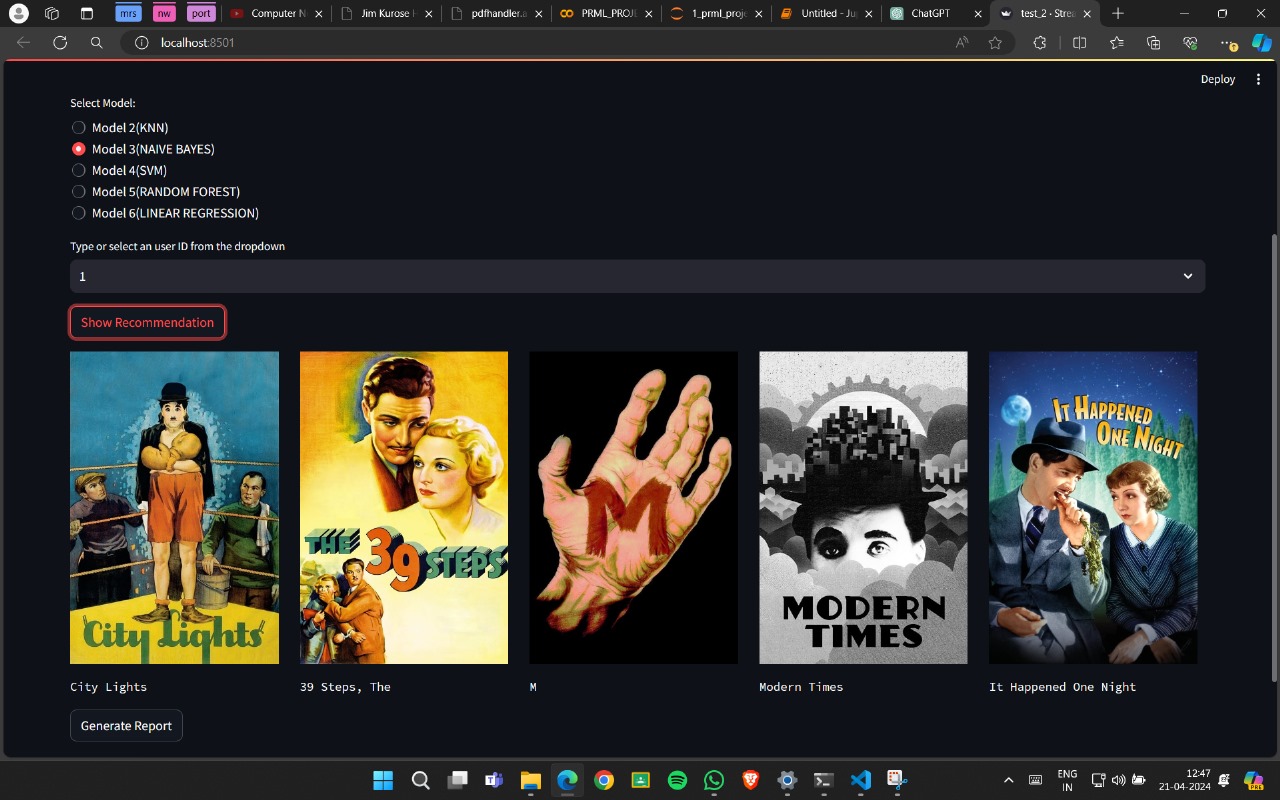Open Windows taskbar search
1280x800 pixels.
pos(420,780)
